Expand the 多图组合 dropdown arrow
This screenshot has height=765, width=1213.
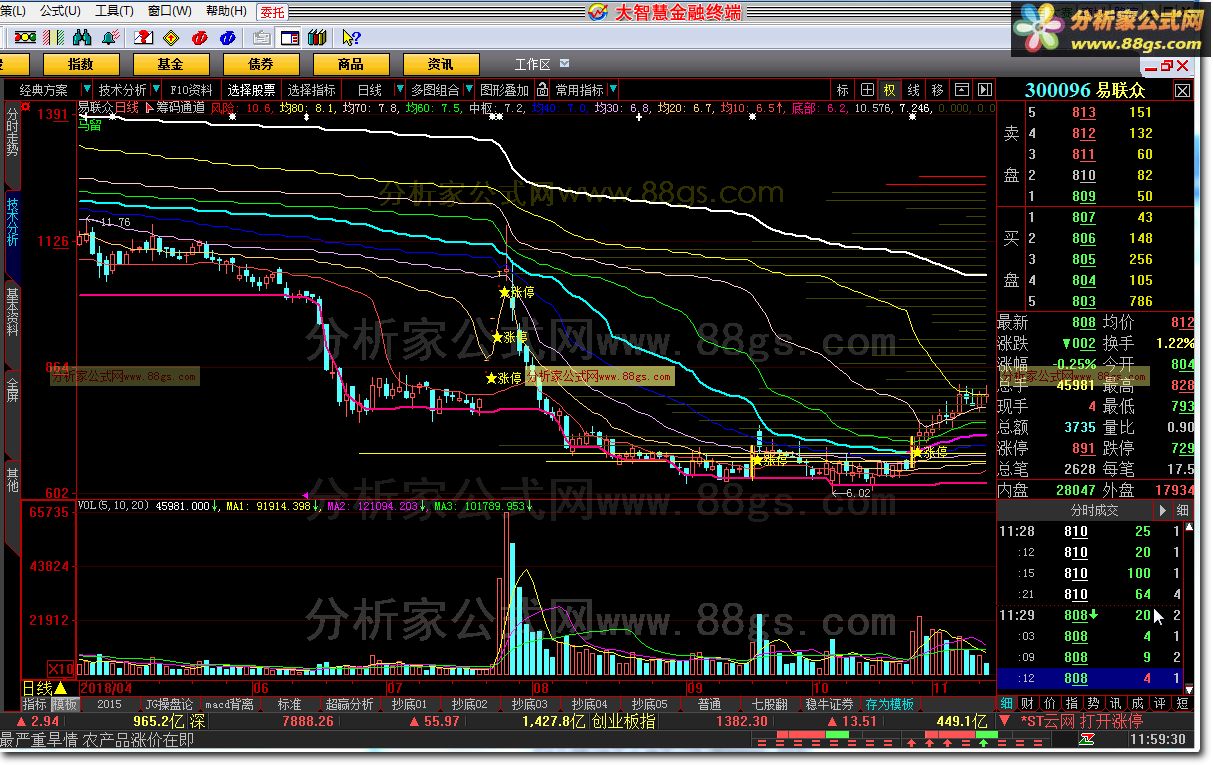pyautogui.click(x=468, y=90)
